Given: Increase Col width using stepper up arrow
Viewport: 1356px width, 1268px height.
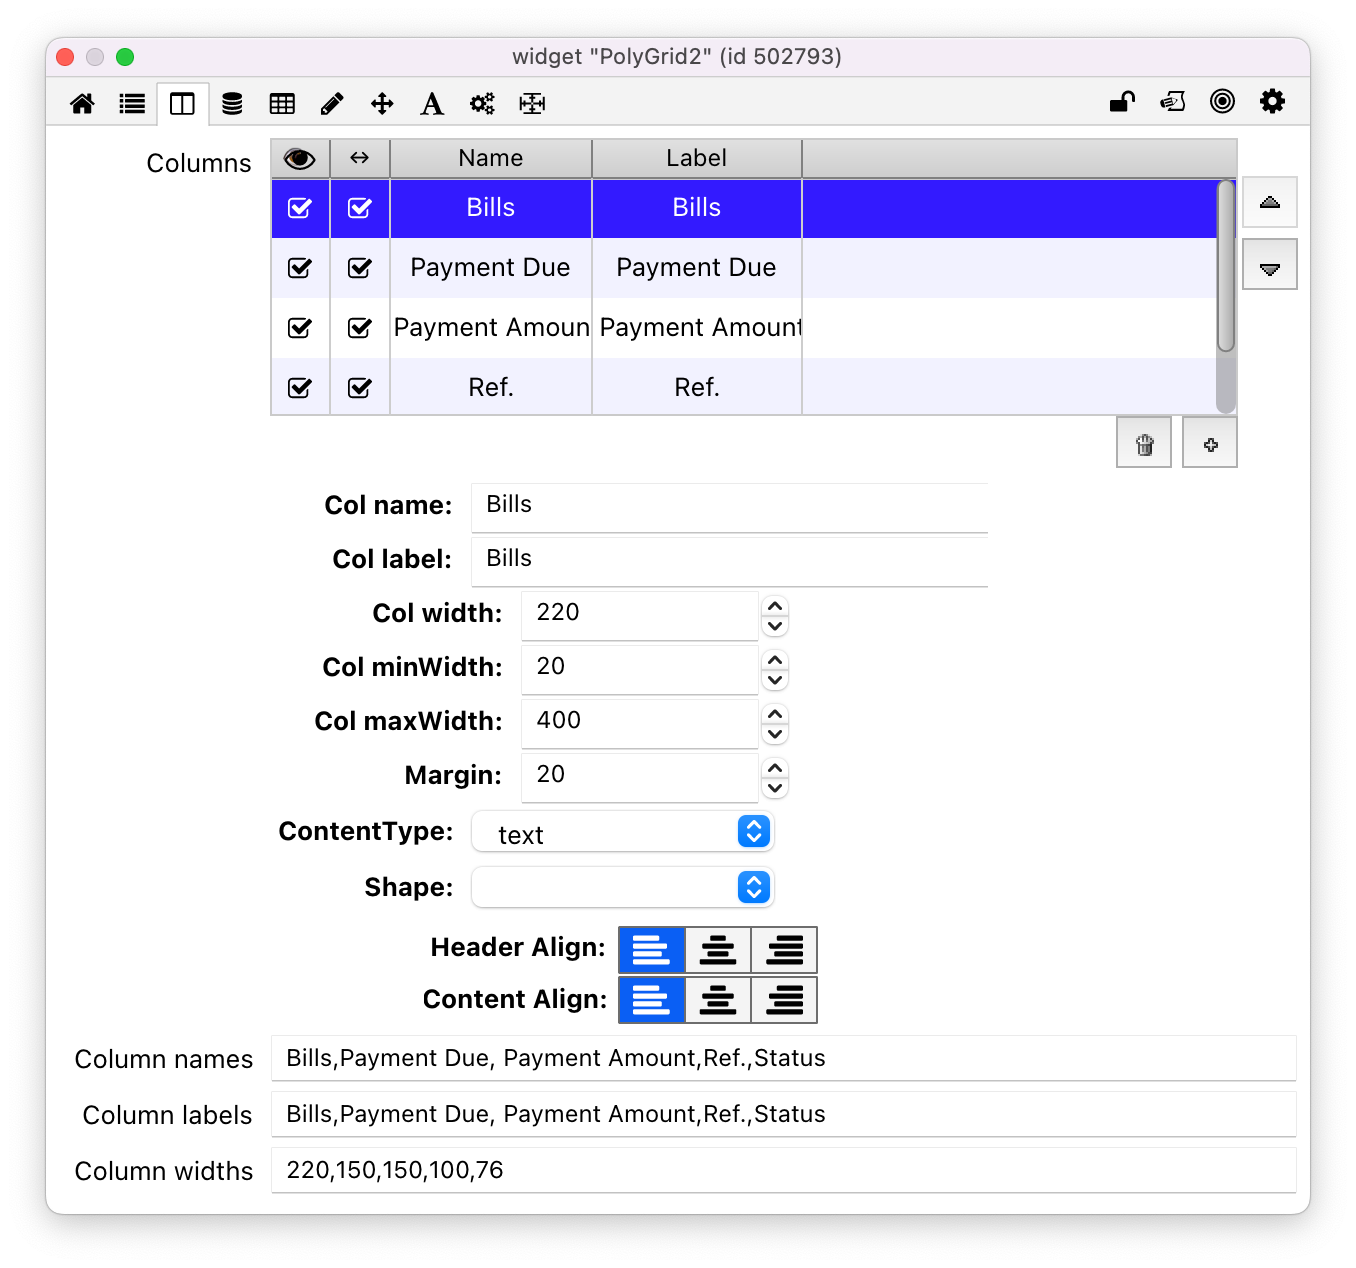Looking at the screenshot, I should 775,605.
